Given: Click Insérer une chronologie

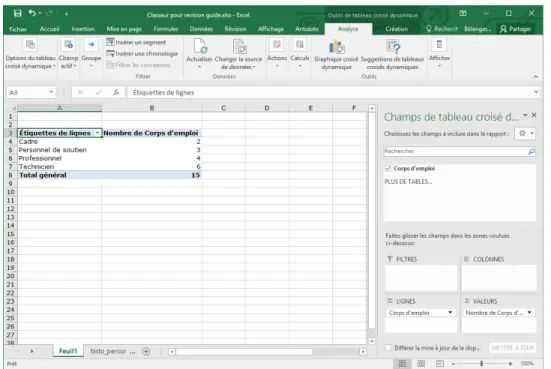Looking at the screenshot, I should tap(142, 53).
